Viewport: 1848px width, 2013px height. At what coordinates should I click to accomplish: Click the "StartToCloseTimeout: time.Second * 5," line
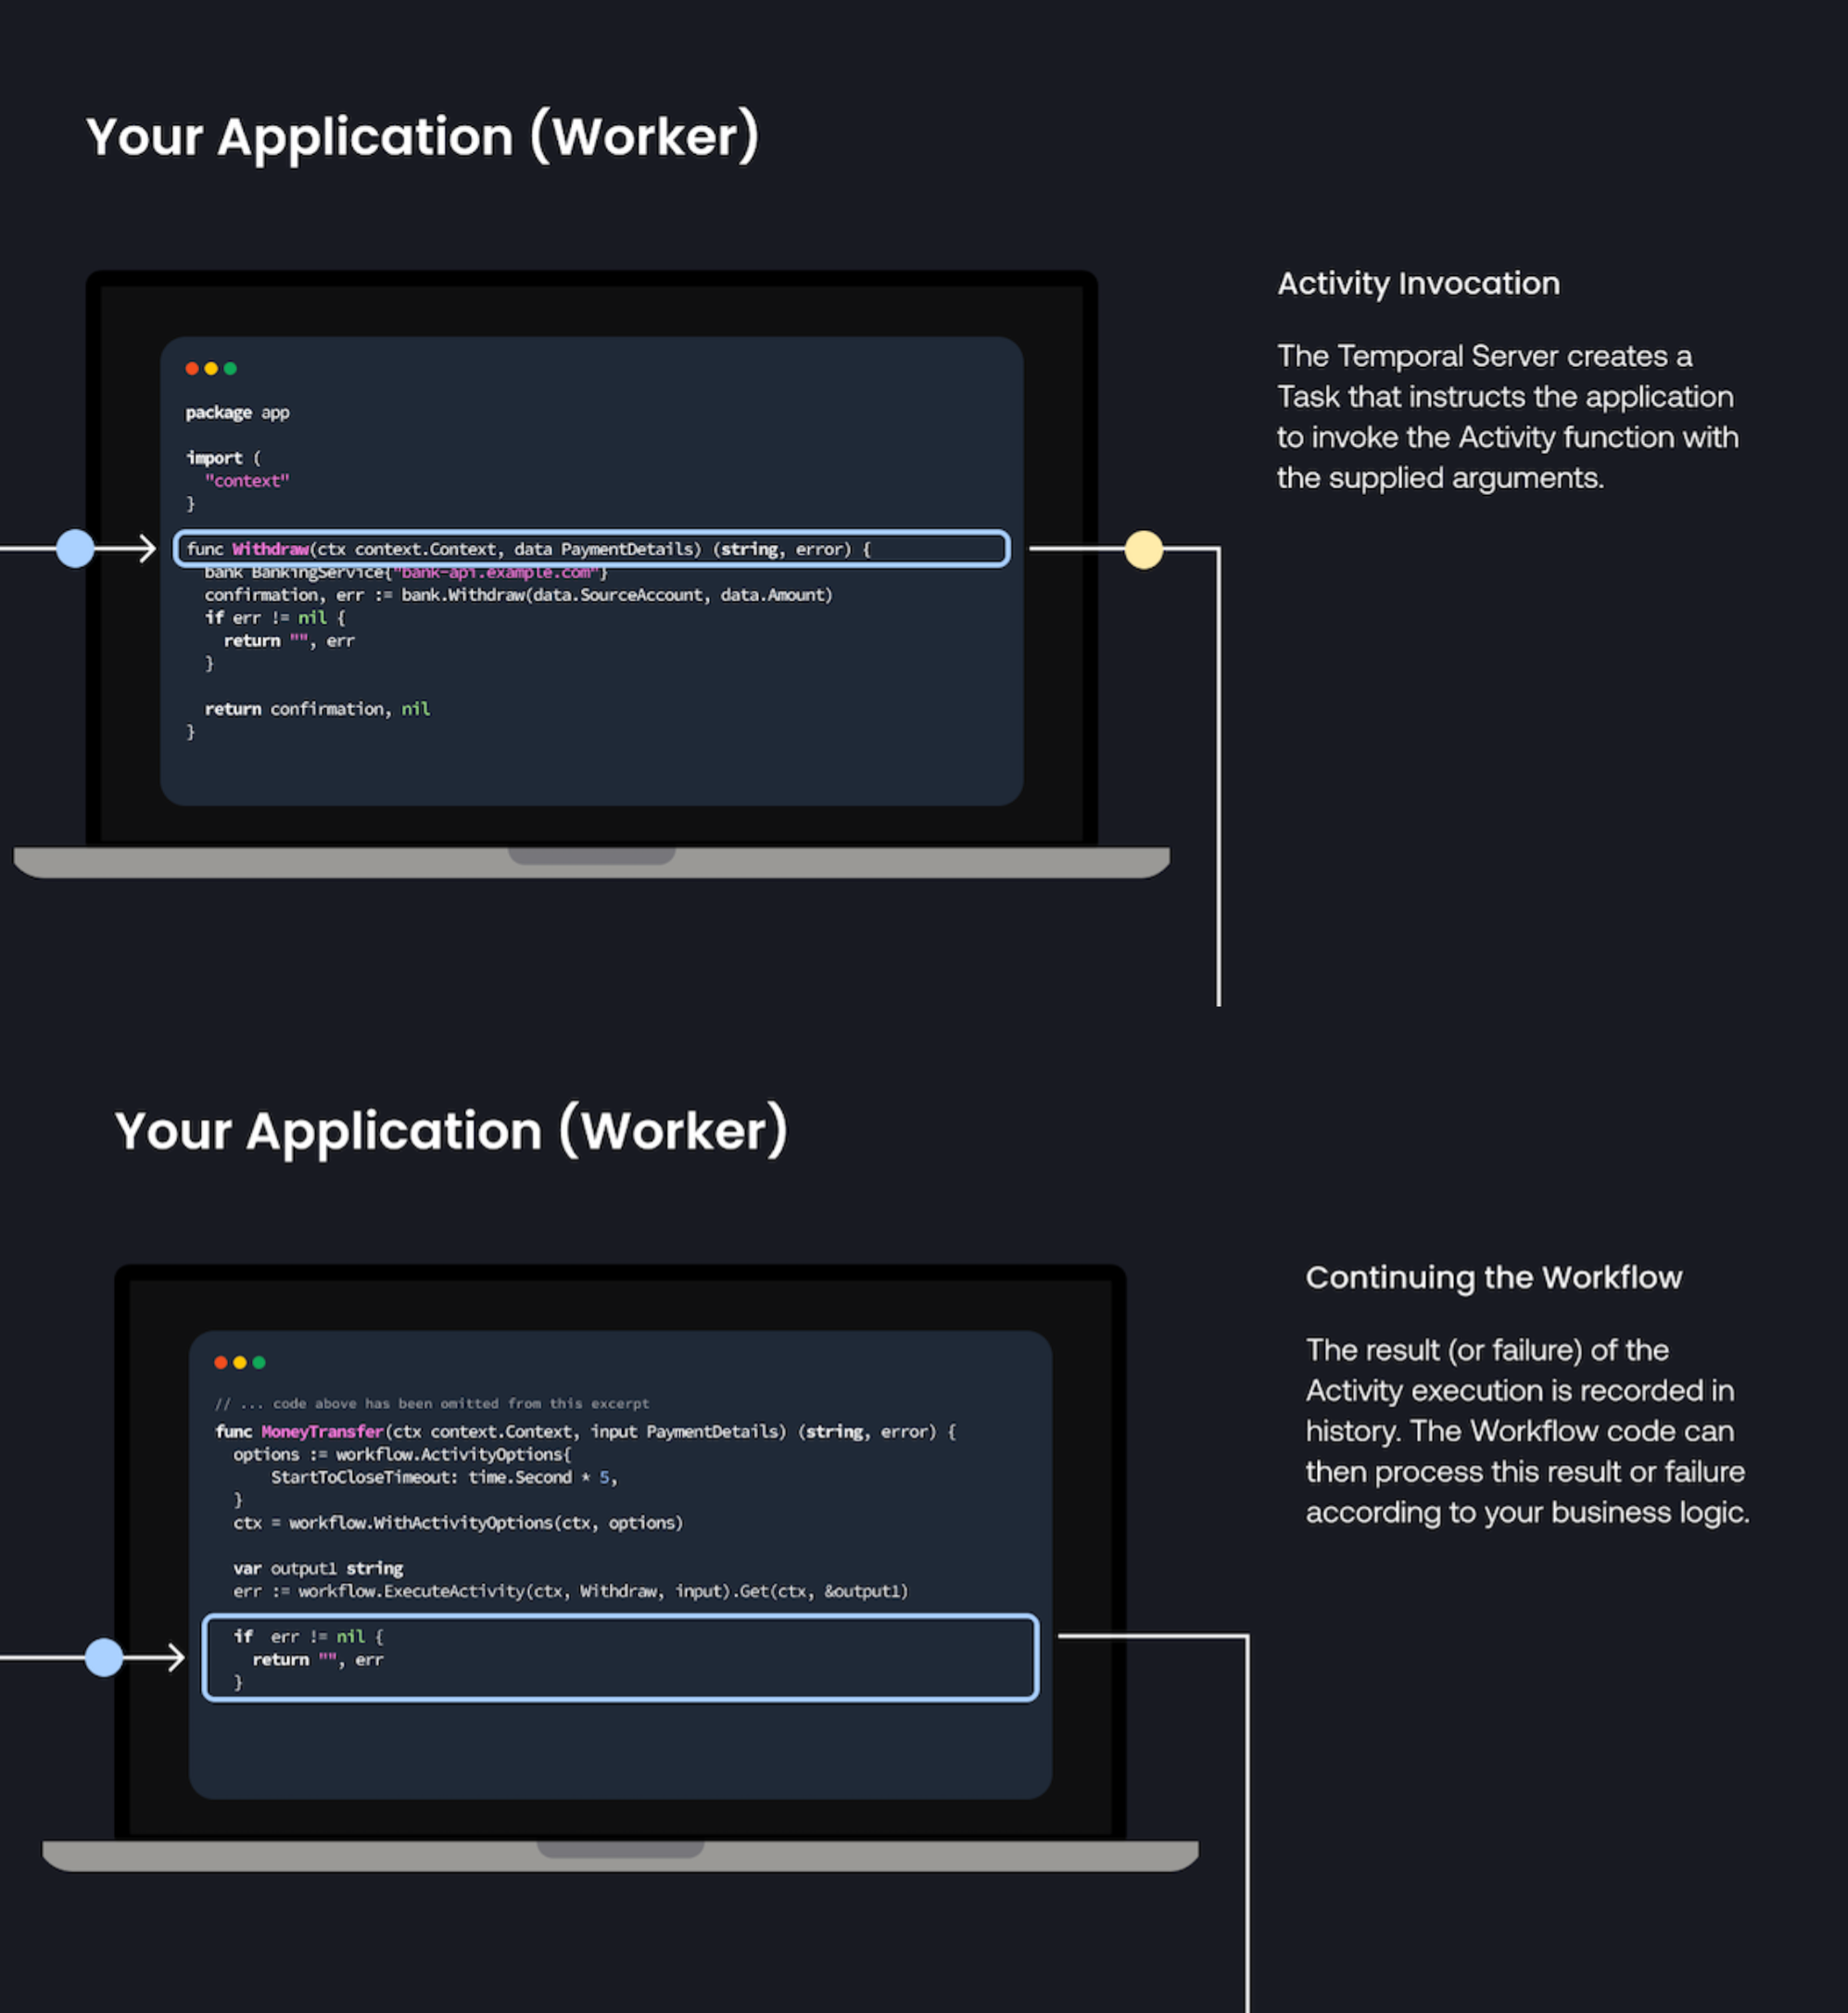pos(444,1478)
